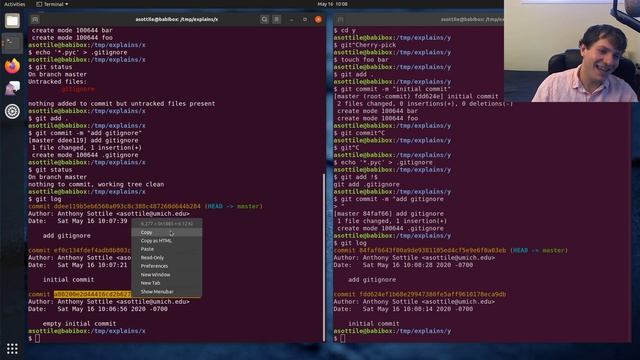
Task: Click '[master 84faf66] add gitignore' line
Action: tap(389, 214)
